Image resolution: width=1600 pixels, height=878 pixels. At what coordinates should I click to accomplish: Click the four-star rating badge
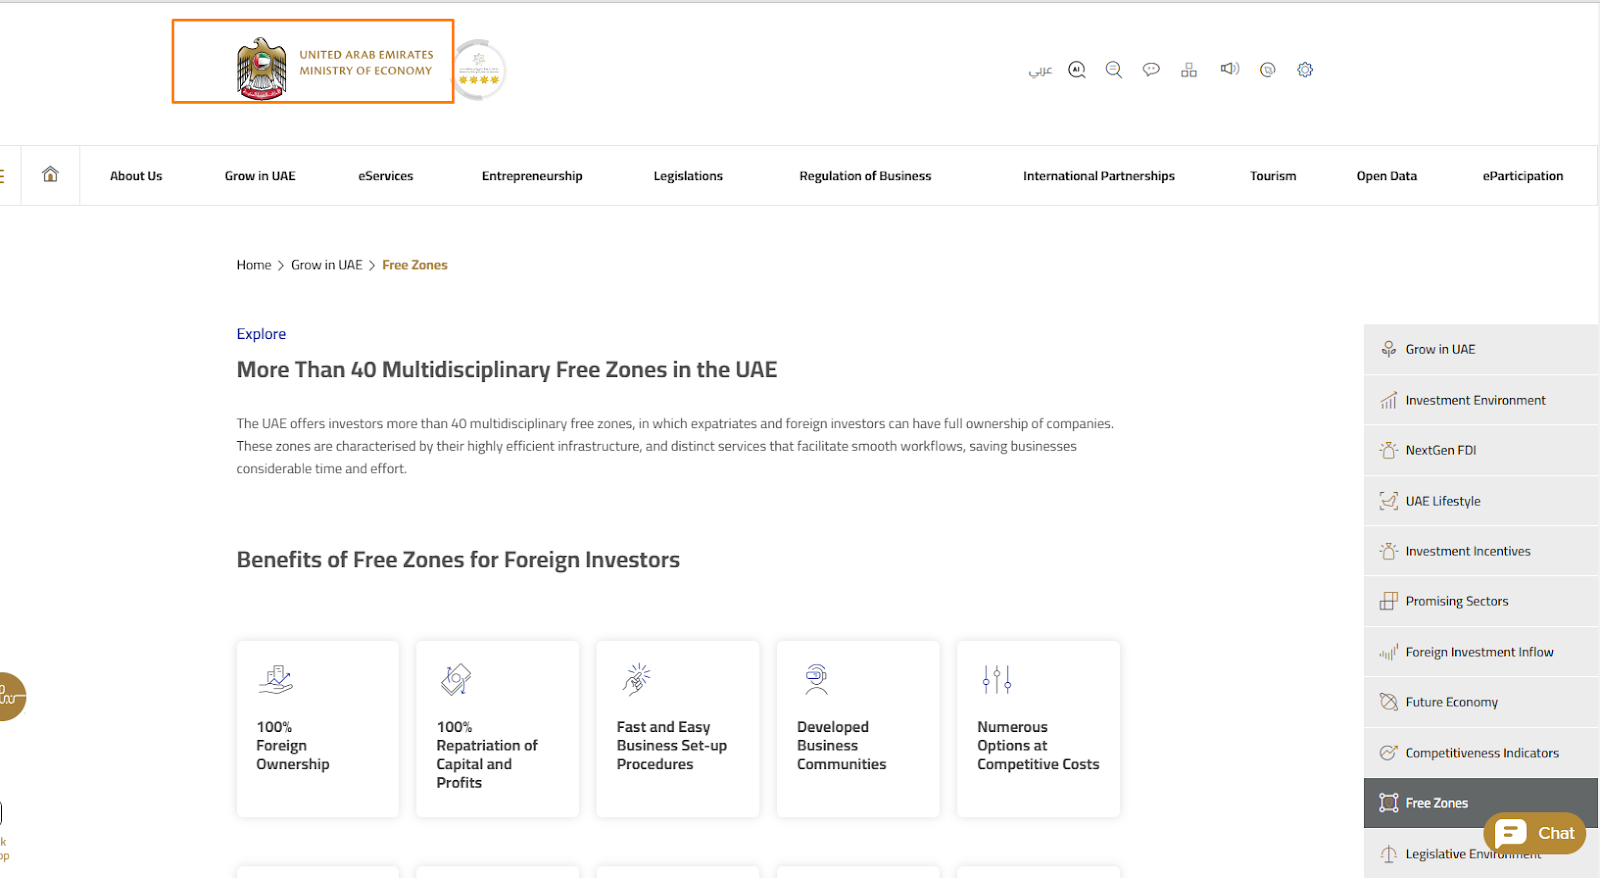tap(480, 70)
